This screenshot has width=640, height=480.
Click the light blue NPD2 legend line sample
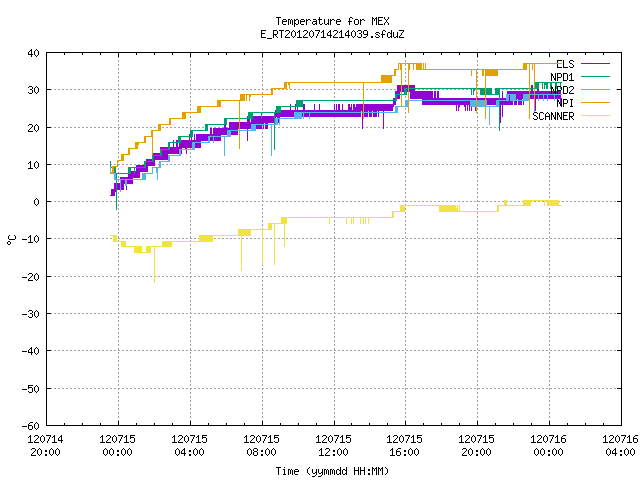coord(595,89)
